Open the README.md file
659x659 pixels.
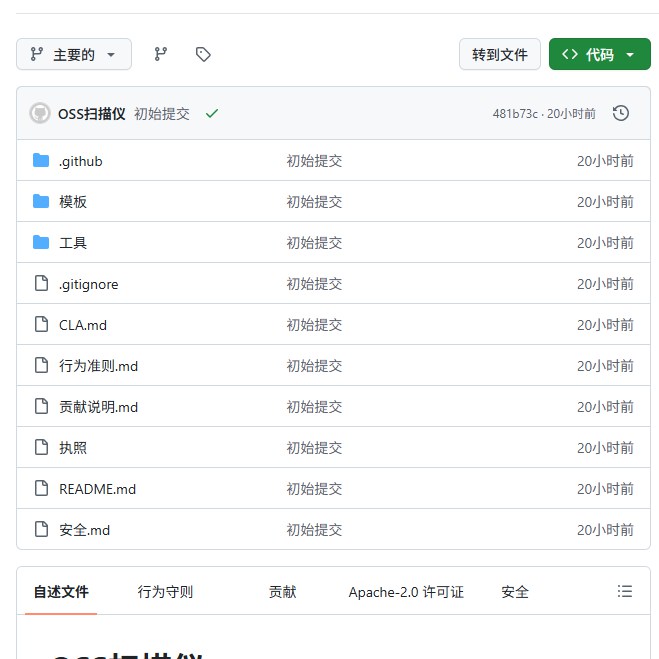(x=97, y=489)
